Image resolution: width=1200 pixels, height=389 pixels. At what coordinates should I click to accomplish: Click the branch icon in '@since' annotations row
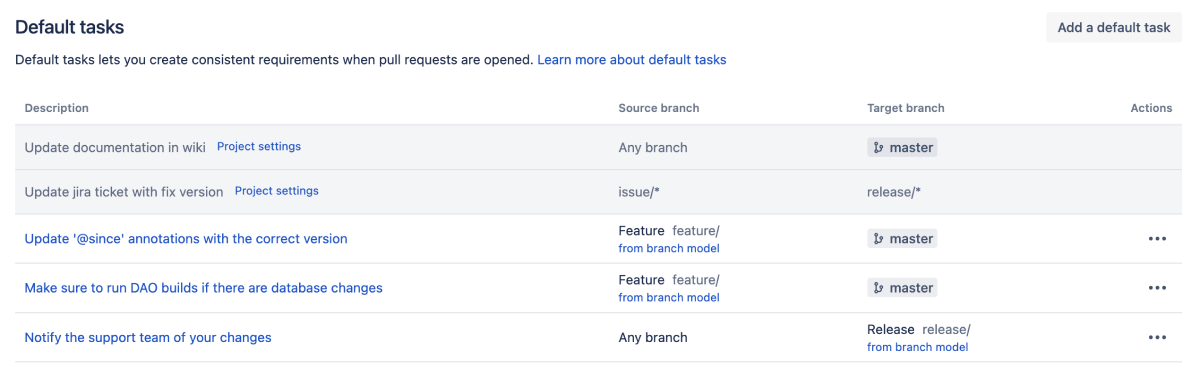pyautogui.click(x=878, y=239)
